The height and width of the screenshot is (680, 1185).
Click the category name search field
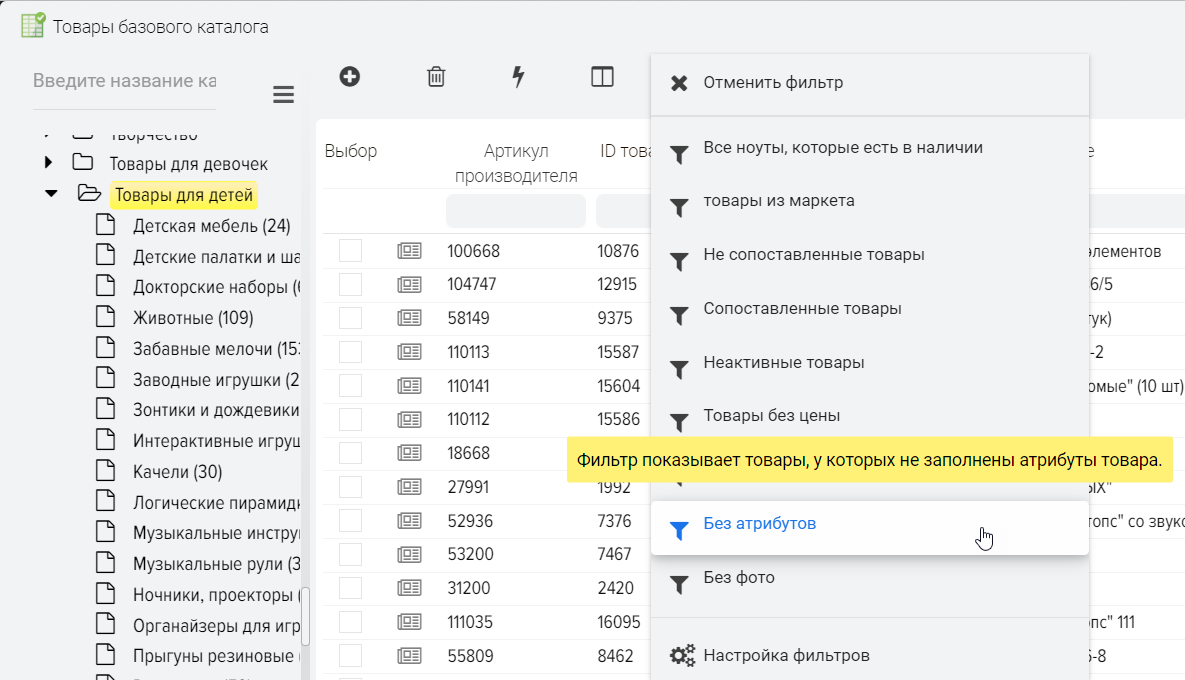pyautogui.click(x=124, y=81)
